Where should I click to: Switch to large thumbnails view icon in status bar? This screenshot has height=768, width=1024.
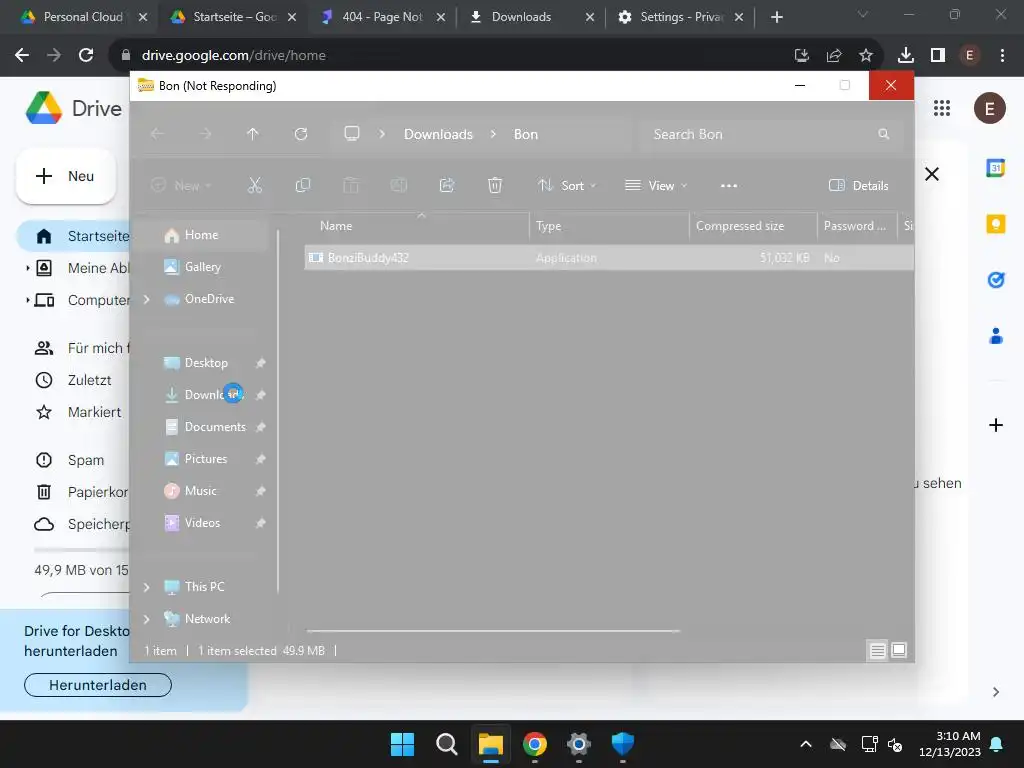click(899, 650)
